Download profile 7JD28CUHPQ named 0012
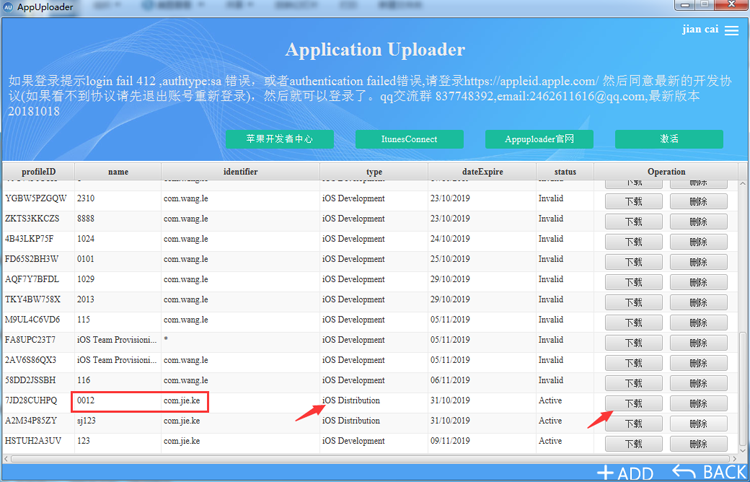750x482 pixels. pos(633,404)
